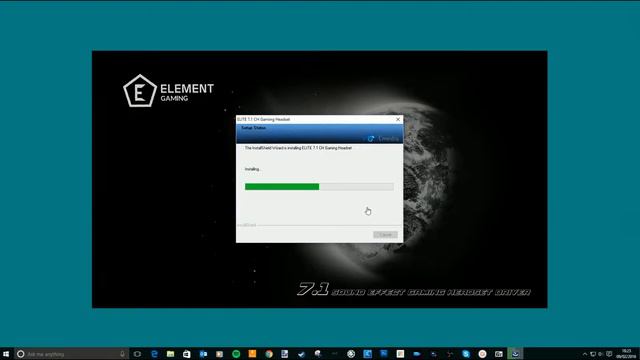The height and width of the screenshot is (360, 640).
Task: Select the active installer taskbar icon
Action: click(515, 354)
